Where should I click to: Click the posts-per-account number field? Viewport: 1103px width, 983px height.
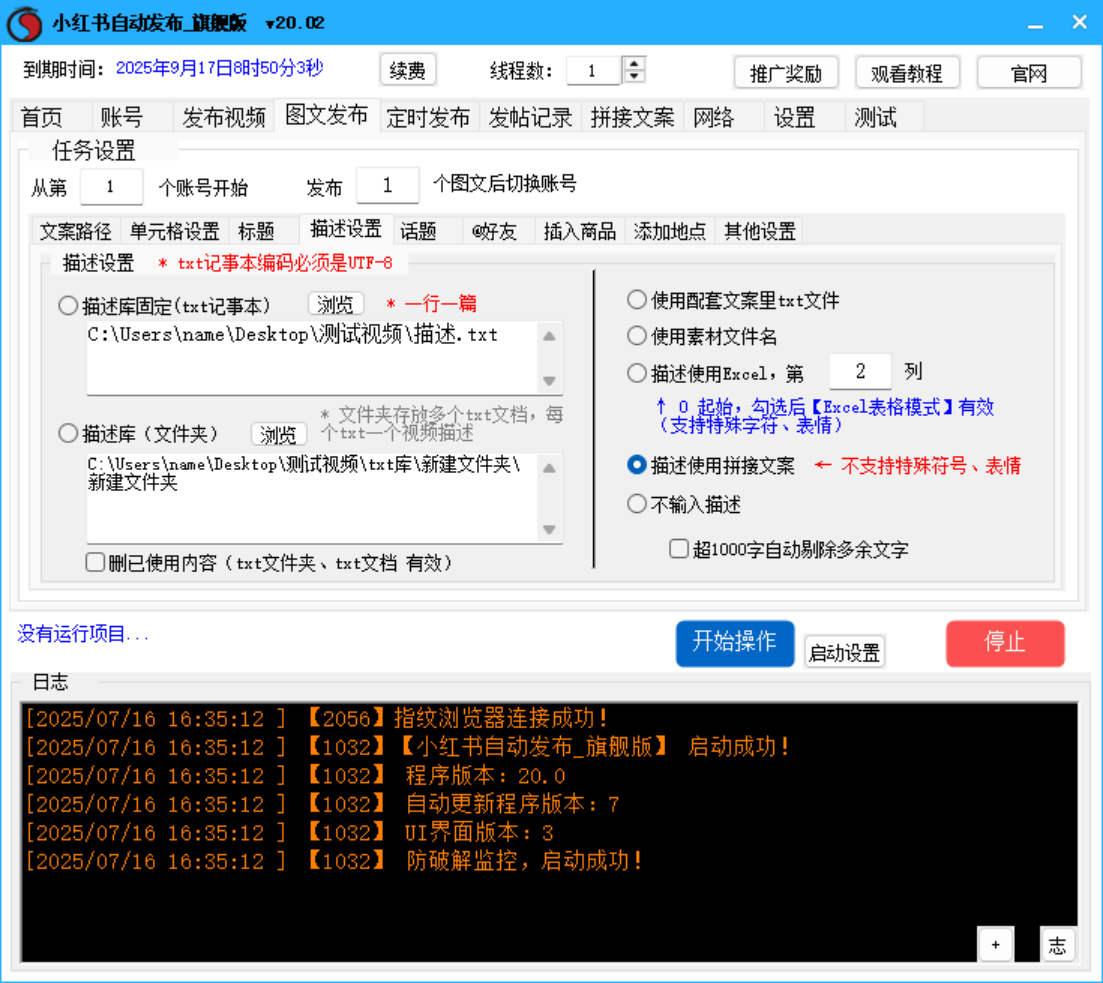point(388,185)
